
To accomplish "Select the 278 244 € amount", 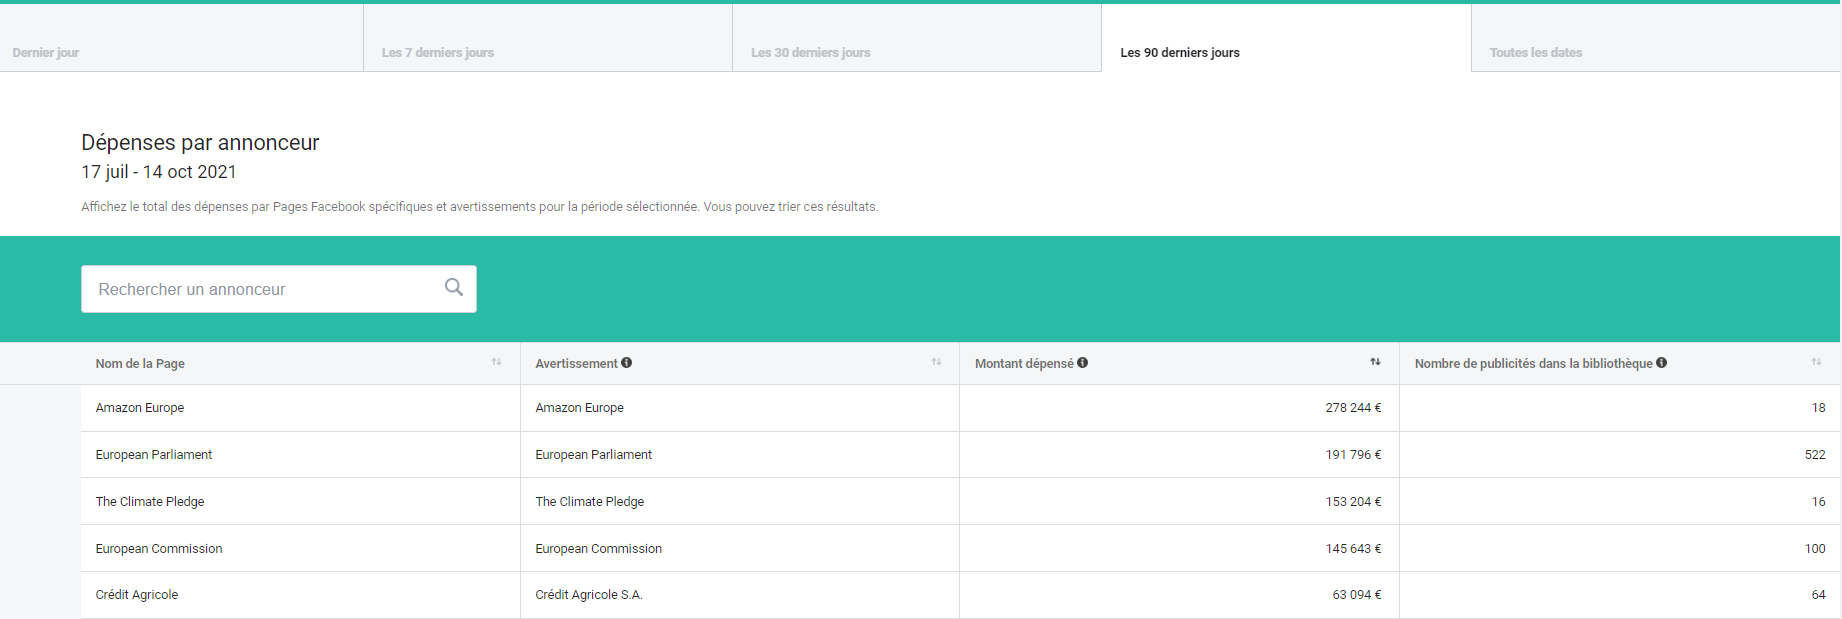I will (x=1353, y=408).
